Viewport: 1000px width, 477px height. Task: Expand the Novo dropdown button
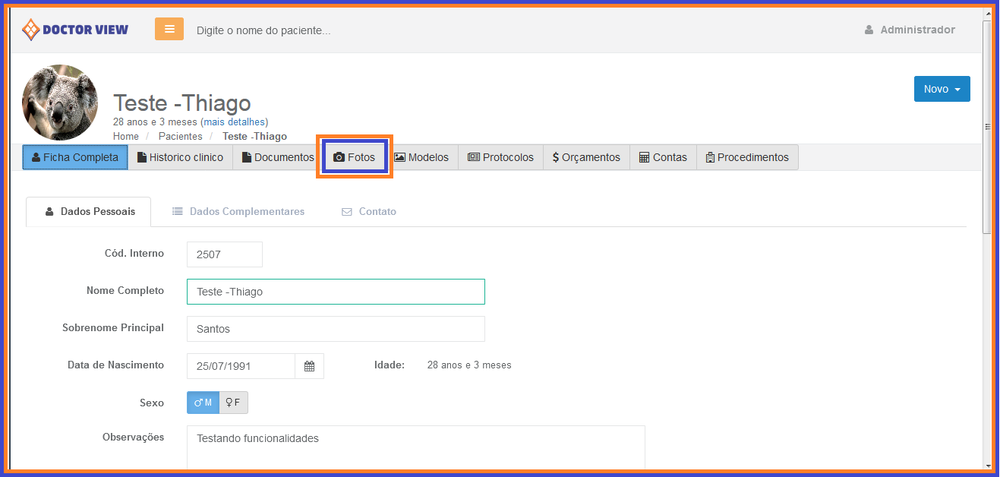(x=941, y=89)
